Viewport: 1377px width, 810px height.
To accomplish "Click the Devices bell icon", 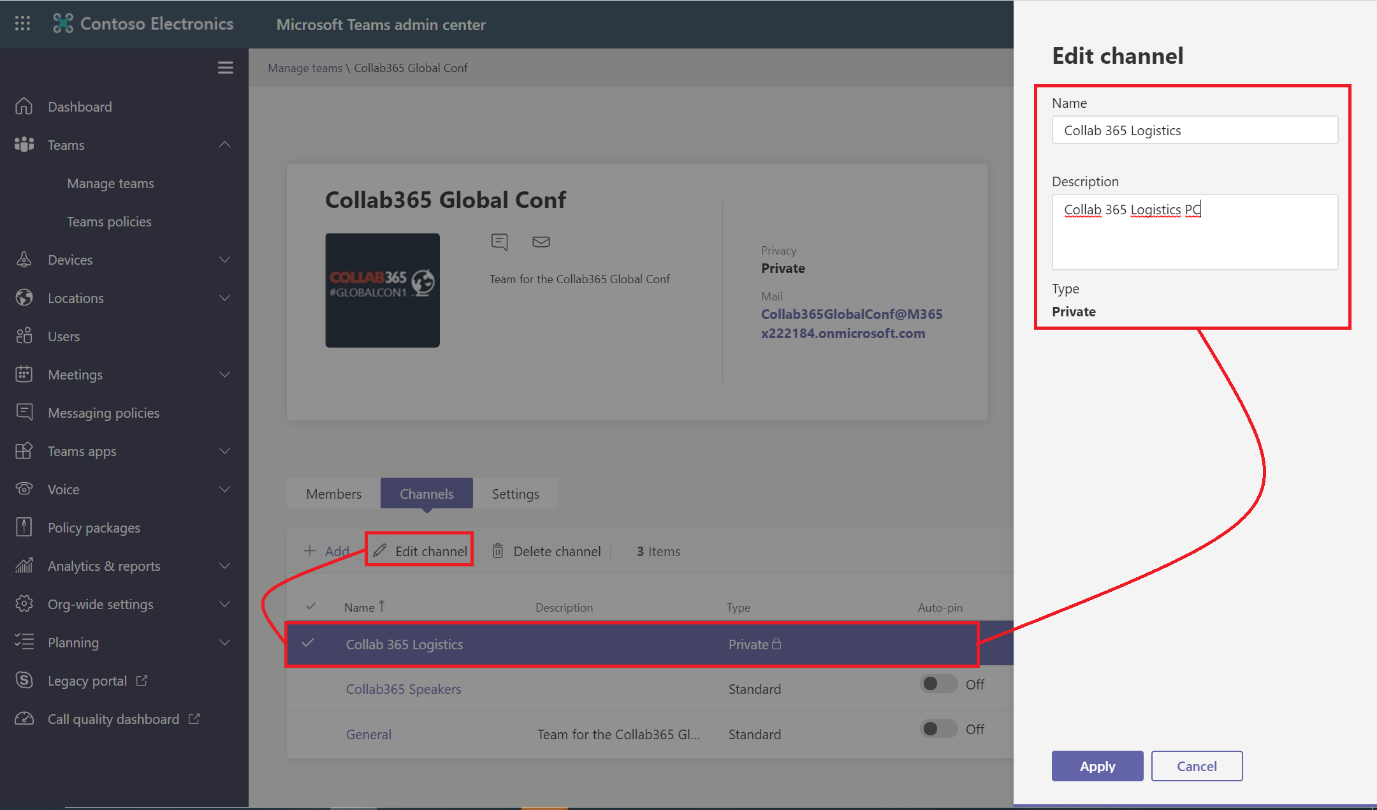I will [24, 260].
